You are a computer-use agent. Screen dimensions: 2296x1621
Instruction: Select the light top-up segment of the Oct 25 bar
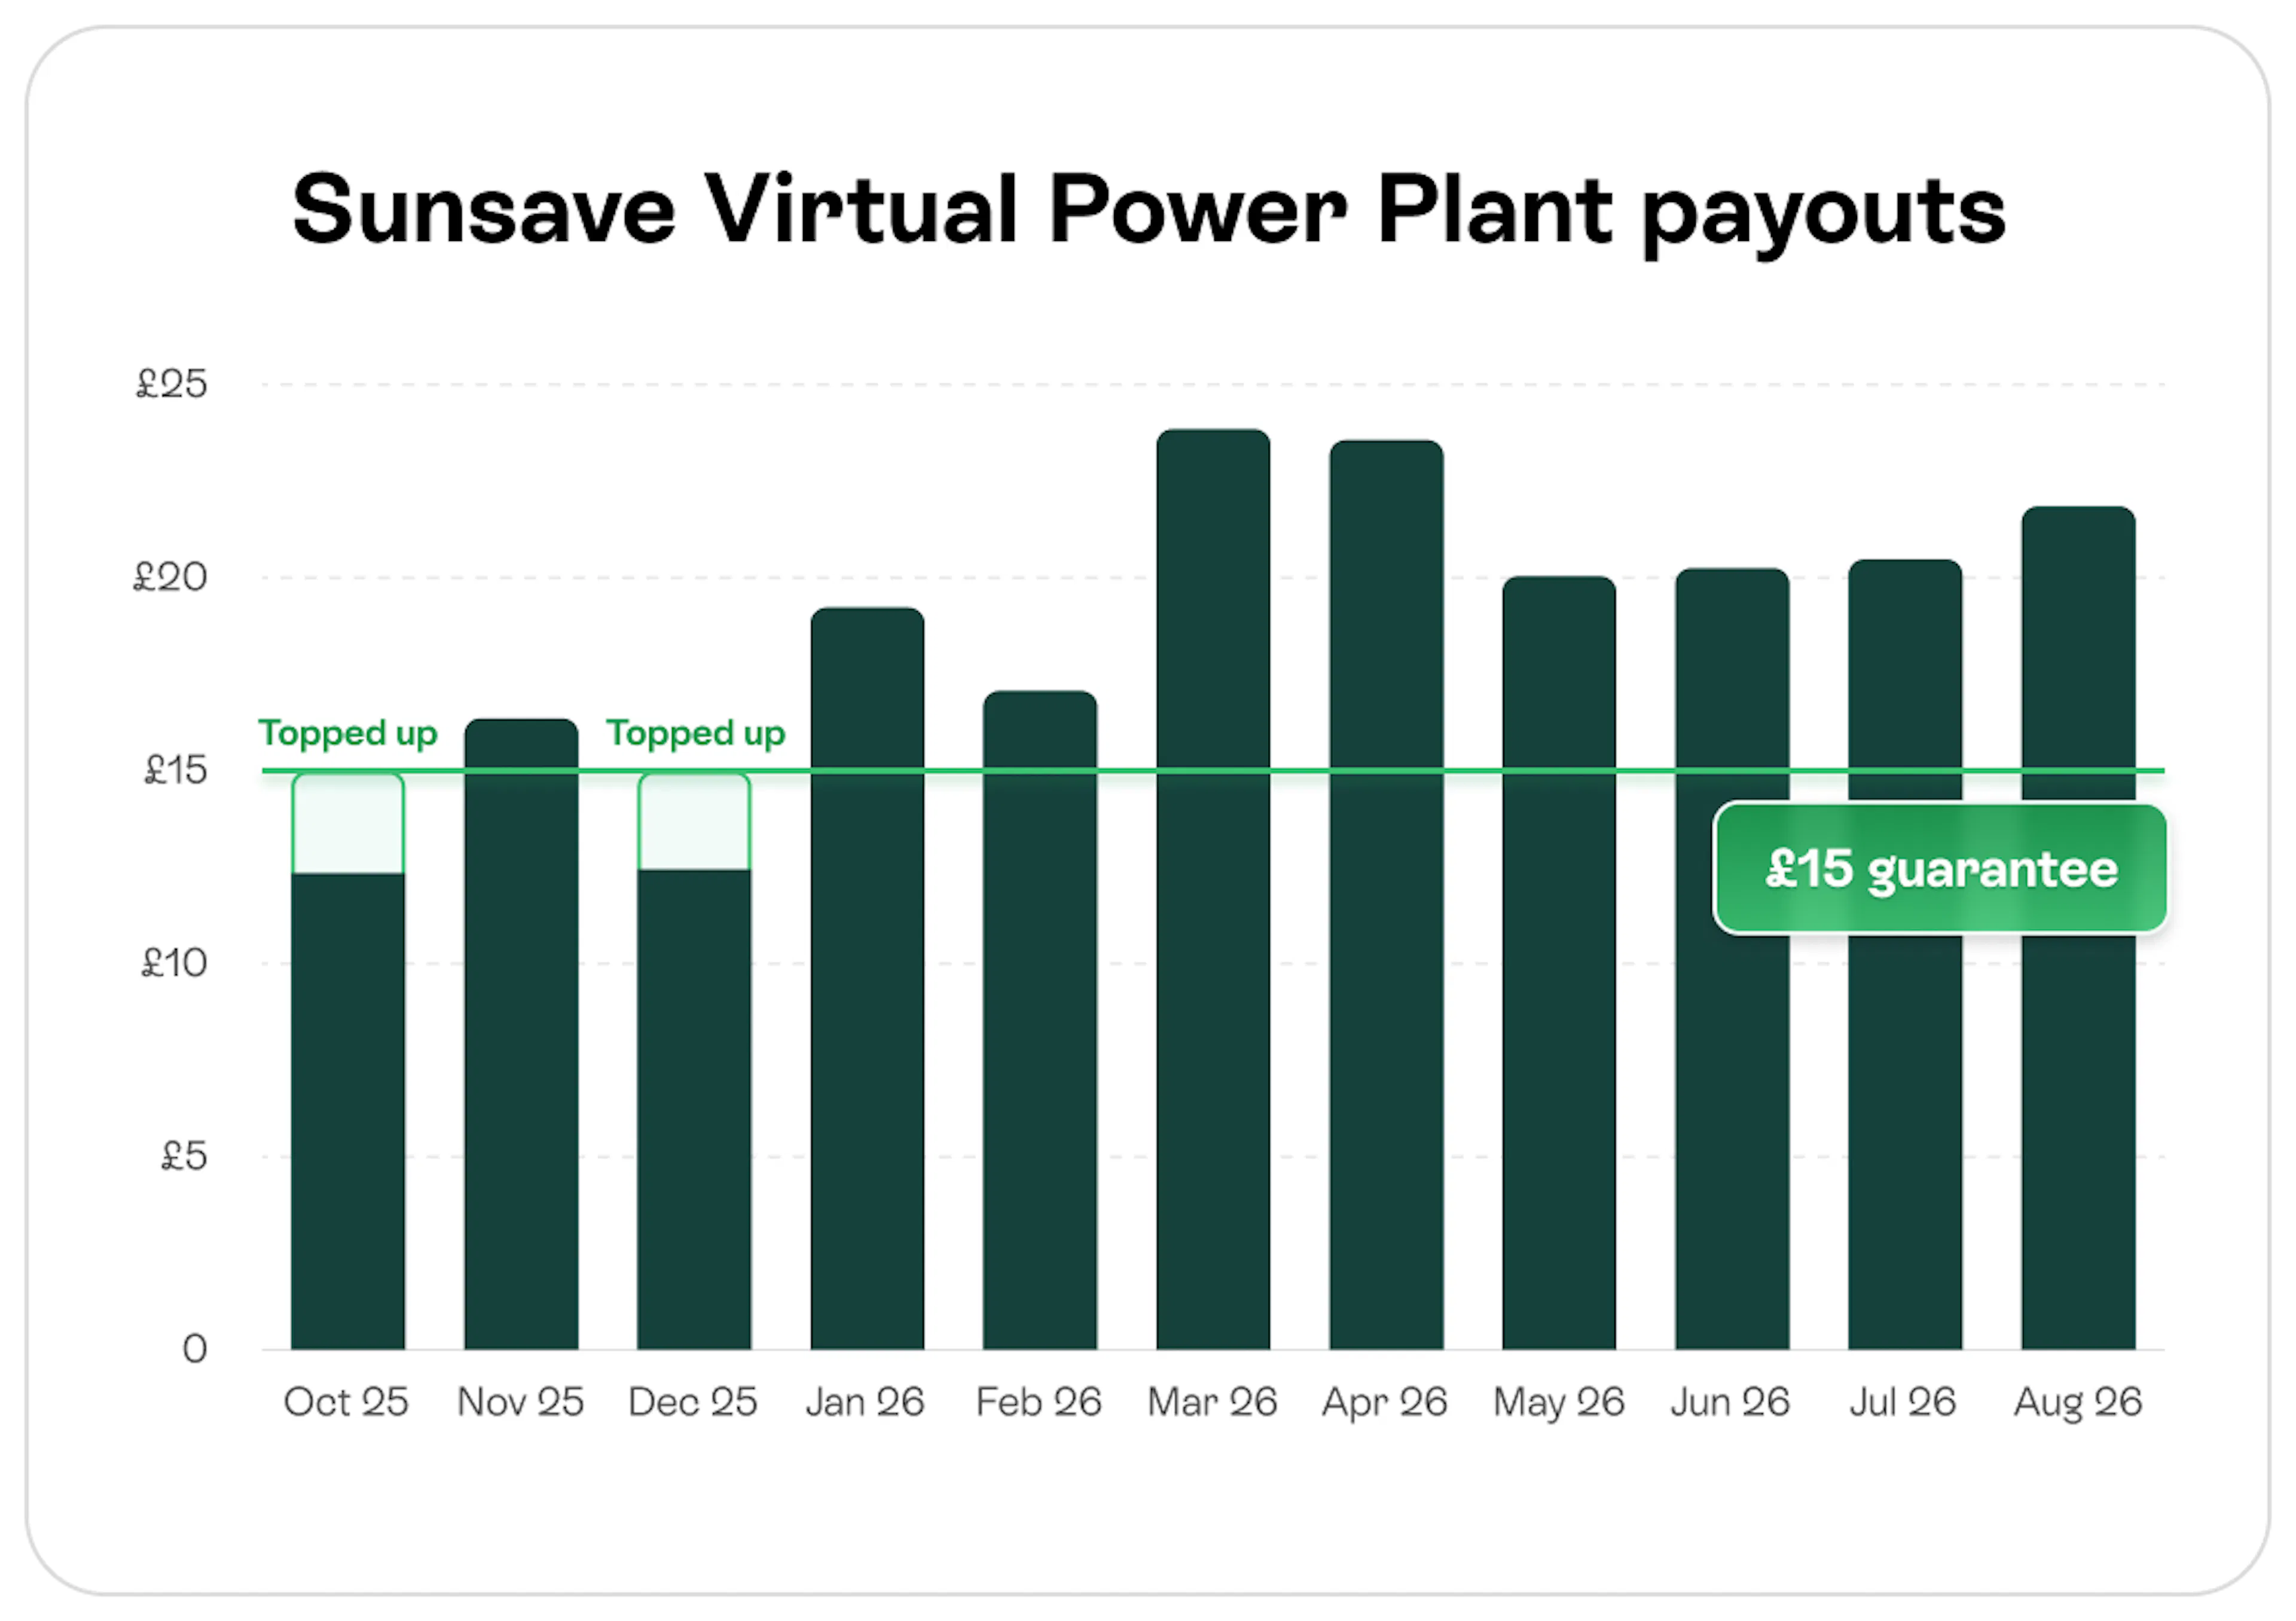click(x=348, y=823)
